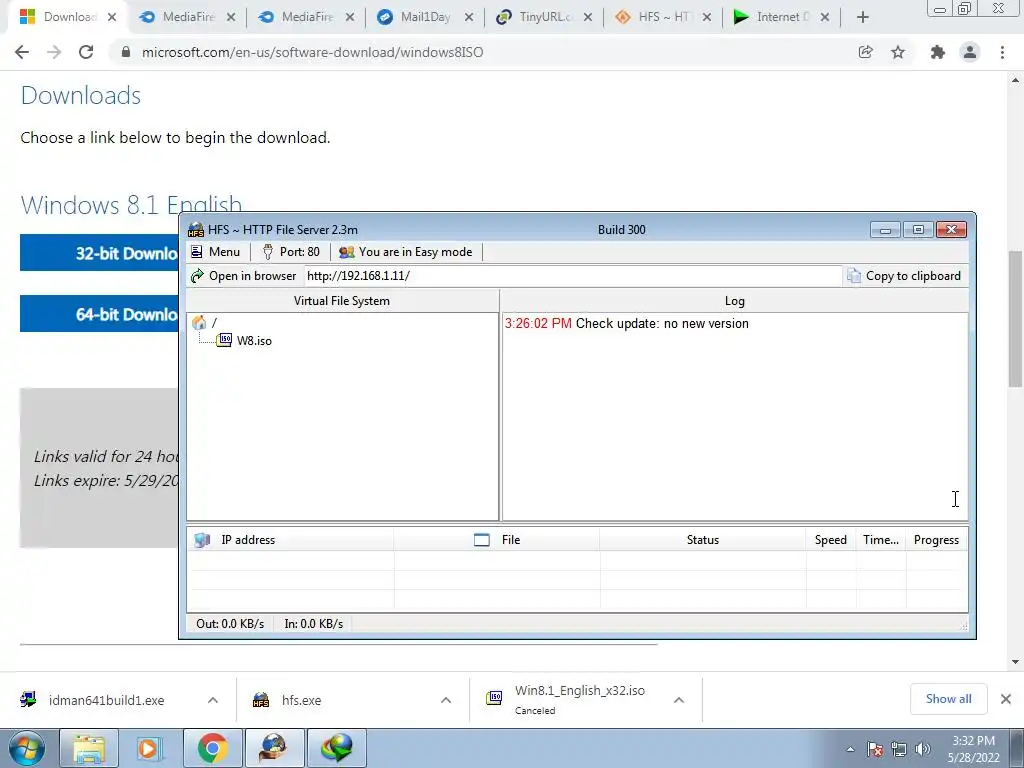This screenshot has height=768, width=1024.
Task: Open a new Chrome tab with plus
Action: click(x=863, y=18)
